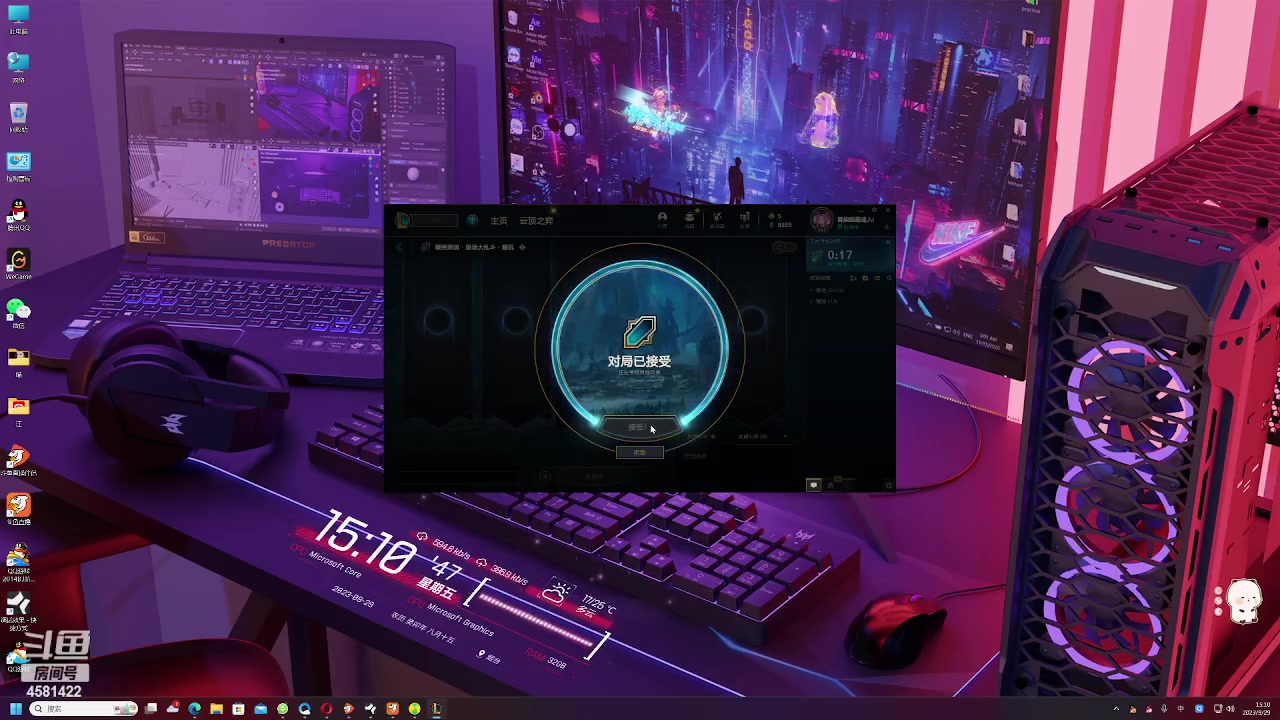The height and width of the screenshot is (720, 1280).
Task: Click the add friend icon in friends panel
Action: 853,278
